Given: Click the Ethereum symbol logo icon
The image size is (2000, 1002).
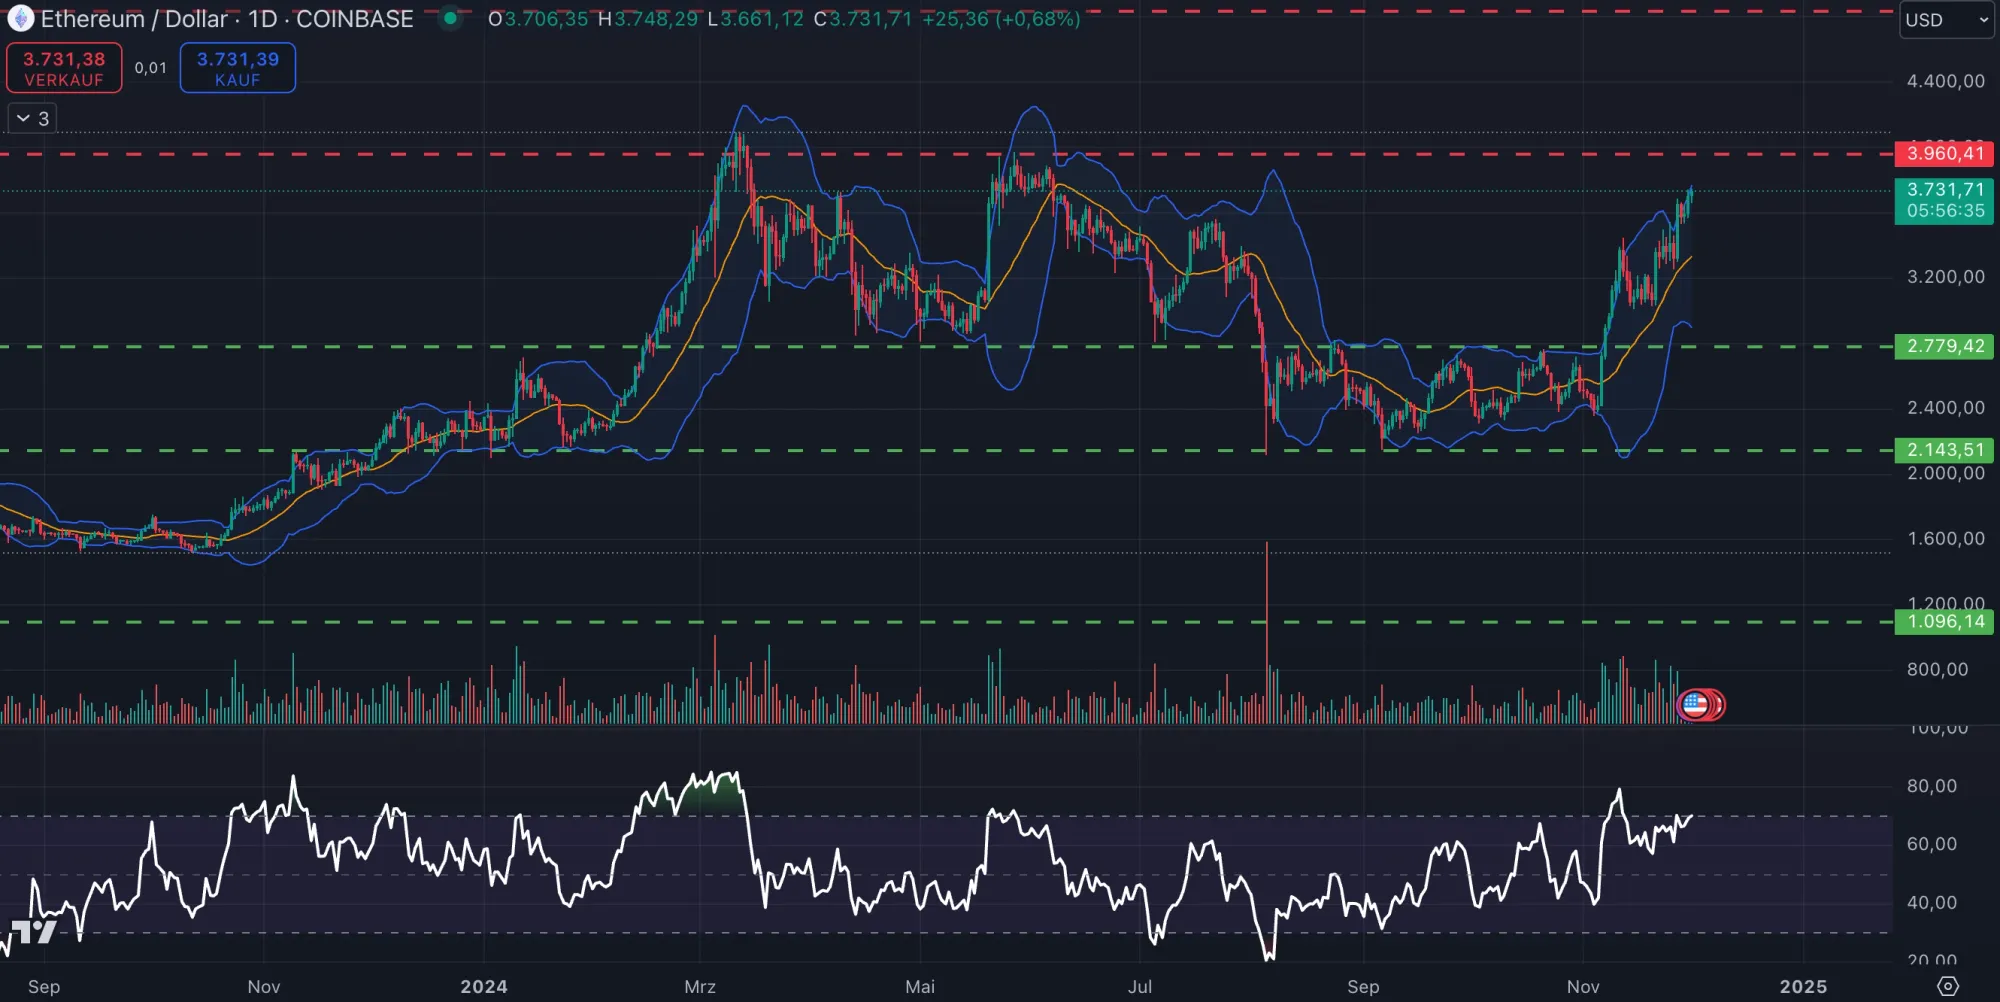Looking at the screenshot, I should 20,18.
